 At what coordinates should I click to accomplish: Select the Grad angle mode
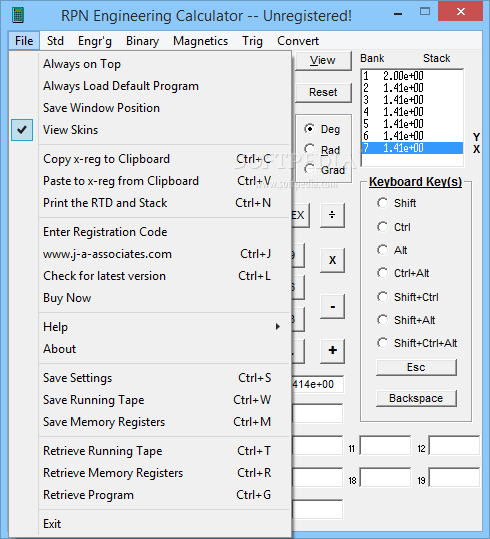coord(325,170)
